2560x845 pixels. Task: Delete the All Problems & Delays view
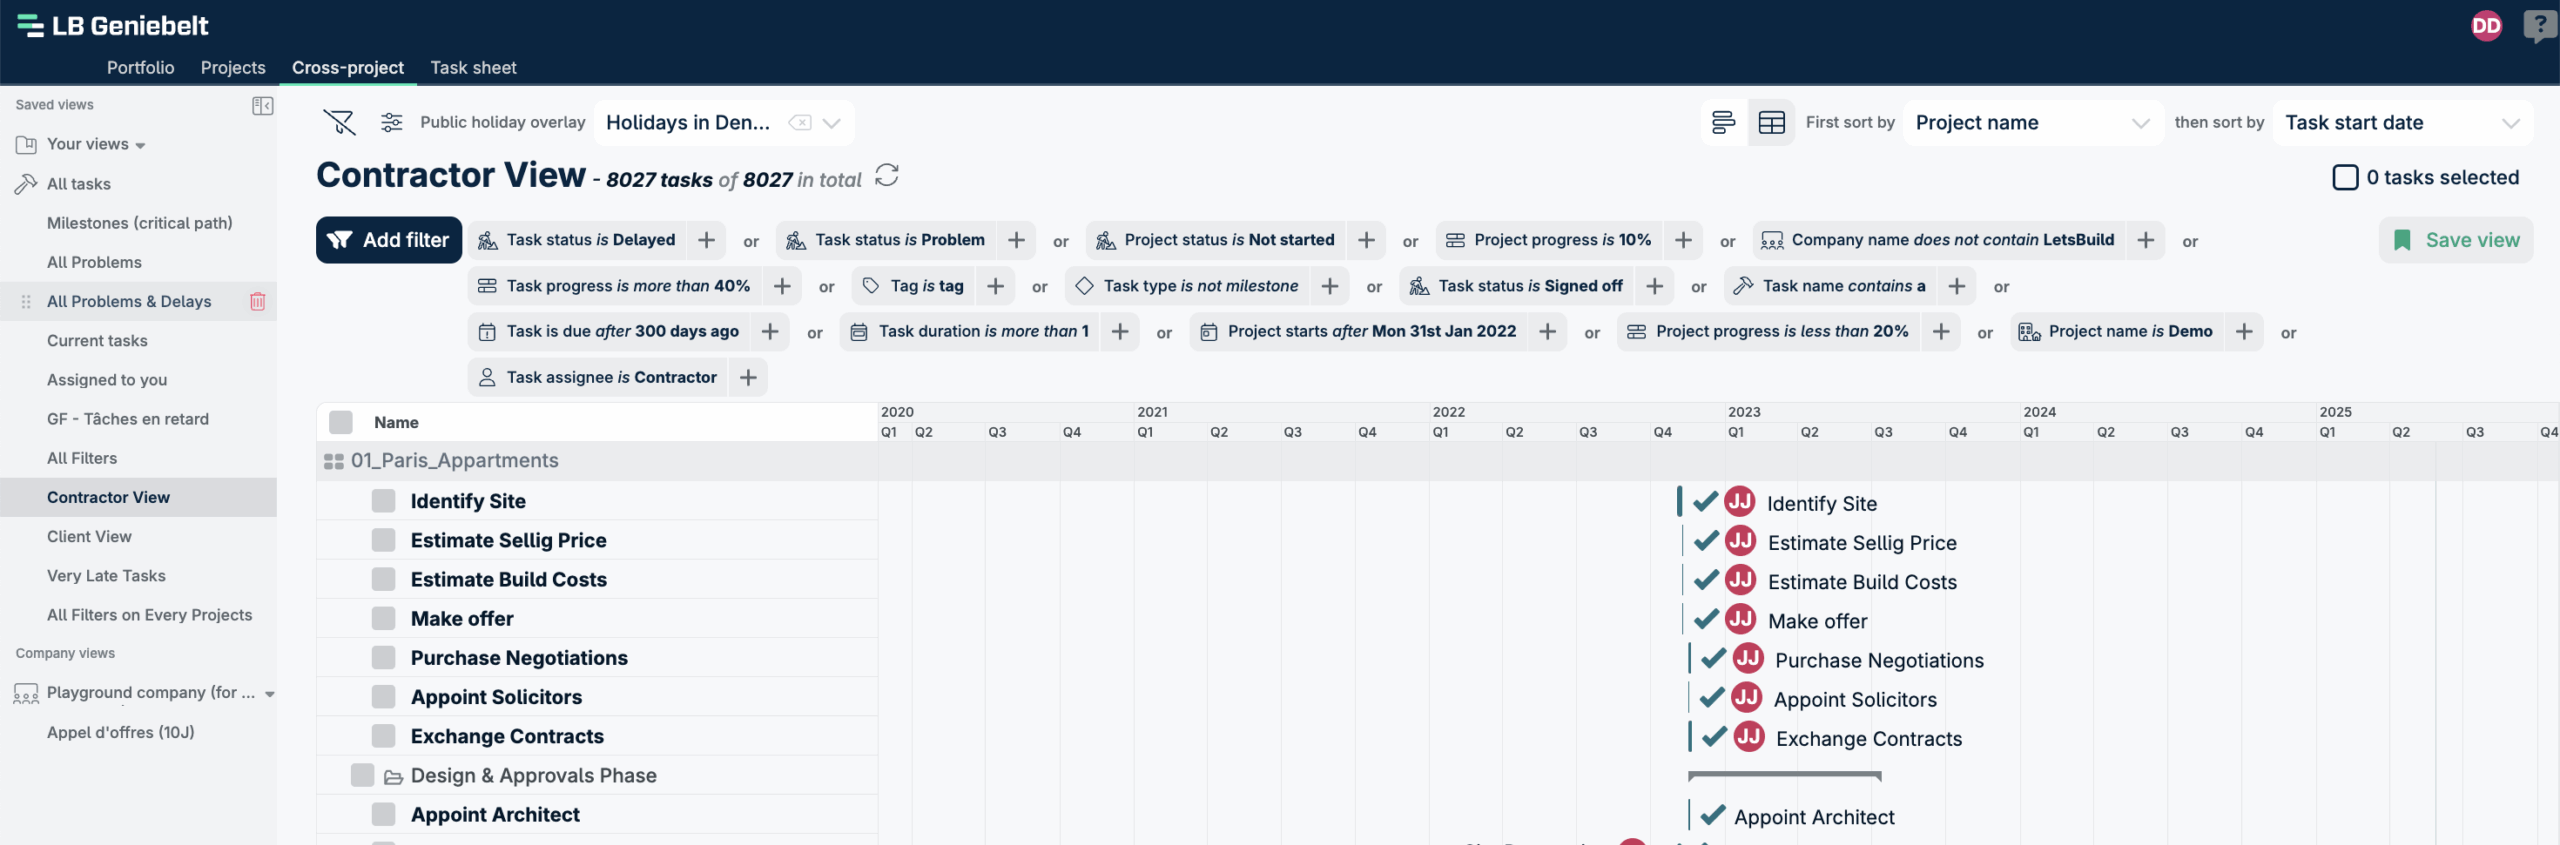point(257,301)
